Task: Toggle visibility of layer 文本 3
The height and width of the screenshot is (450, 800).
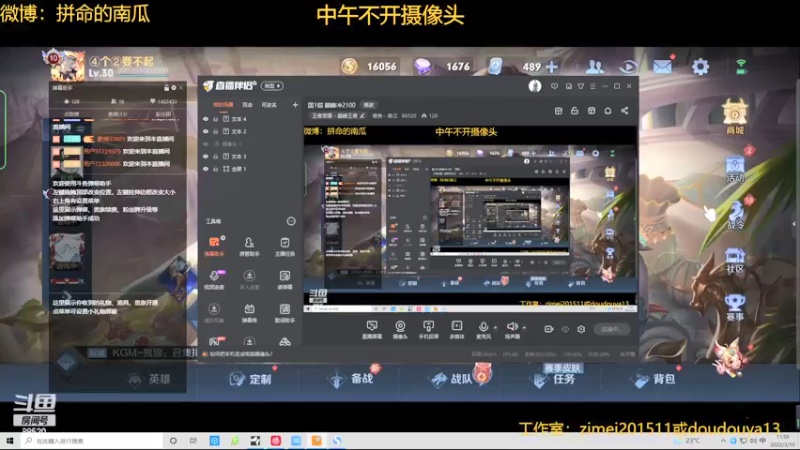Action: pos(206,156)
